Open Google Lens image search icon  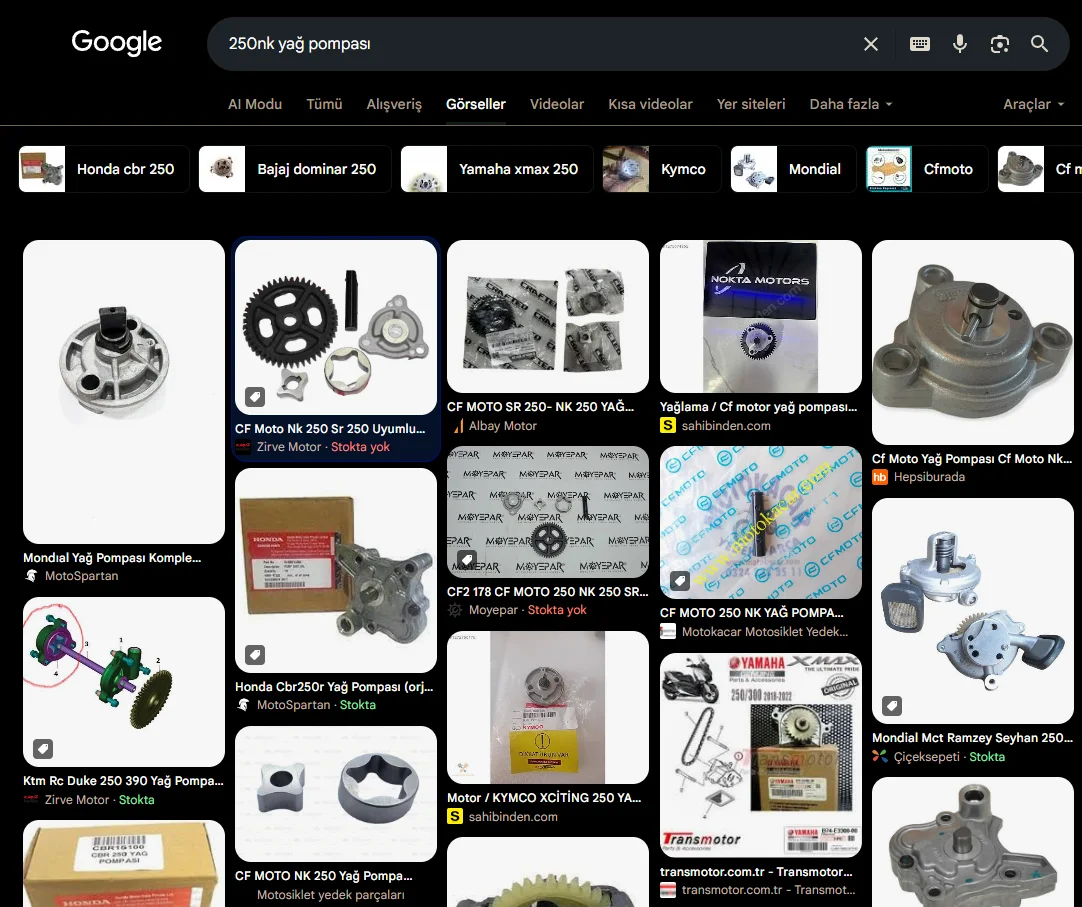tap(1000, 44)
